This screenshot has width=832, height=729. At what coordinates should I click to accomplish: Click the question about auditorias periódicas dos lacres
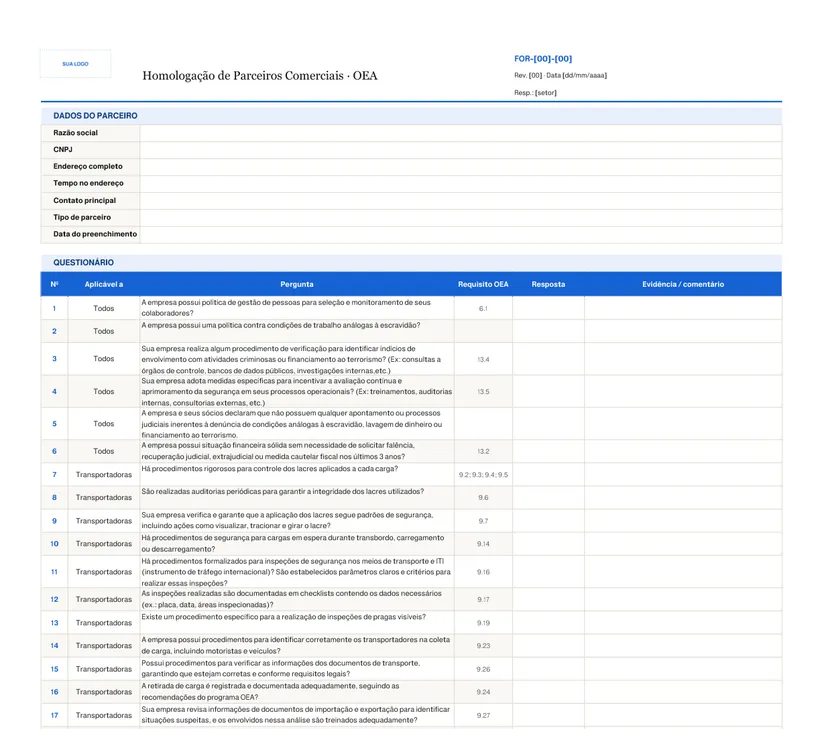pos(282,492)
